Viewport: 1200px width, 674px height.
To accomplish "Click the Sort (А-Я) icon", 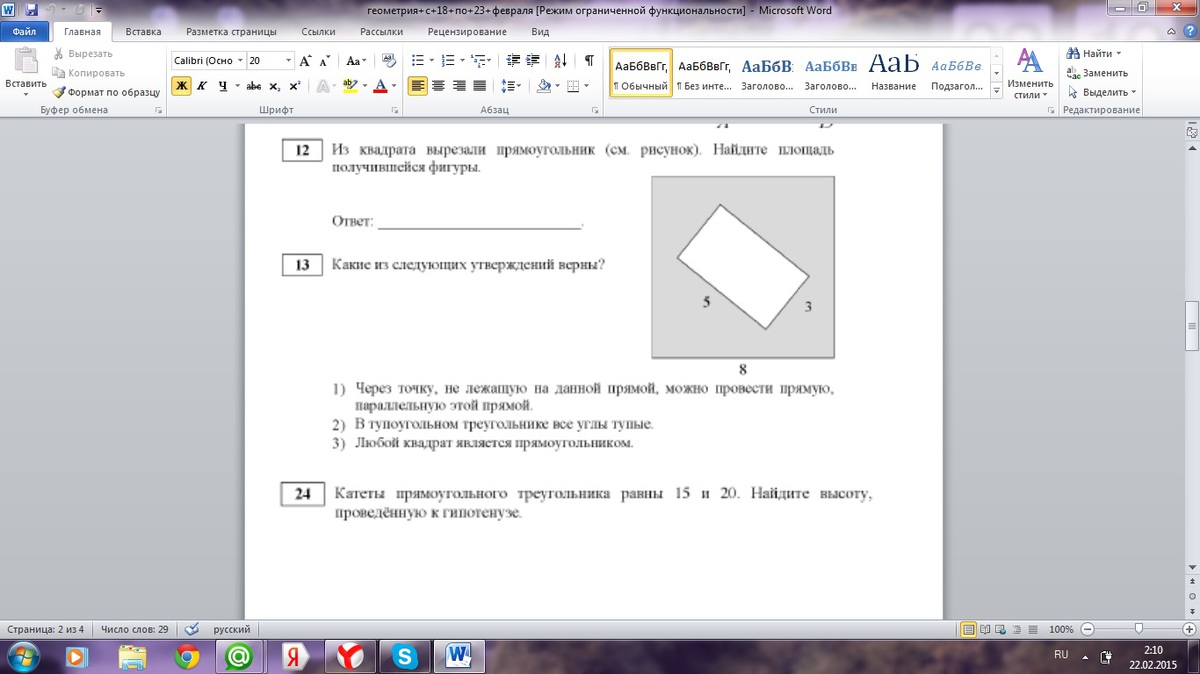I will [x=560, y=60].
